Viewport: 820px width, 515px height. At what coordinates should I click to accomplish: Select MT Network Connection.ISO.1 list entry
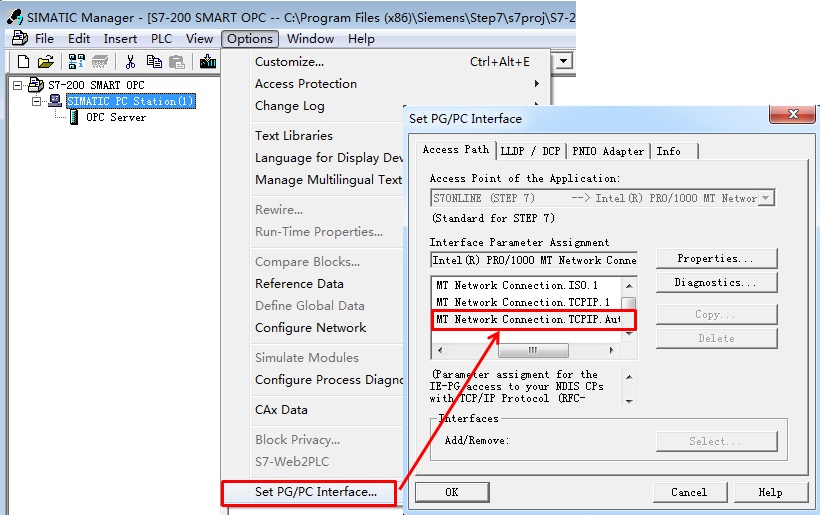527,285
